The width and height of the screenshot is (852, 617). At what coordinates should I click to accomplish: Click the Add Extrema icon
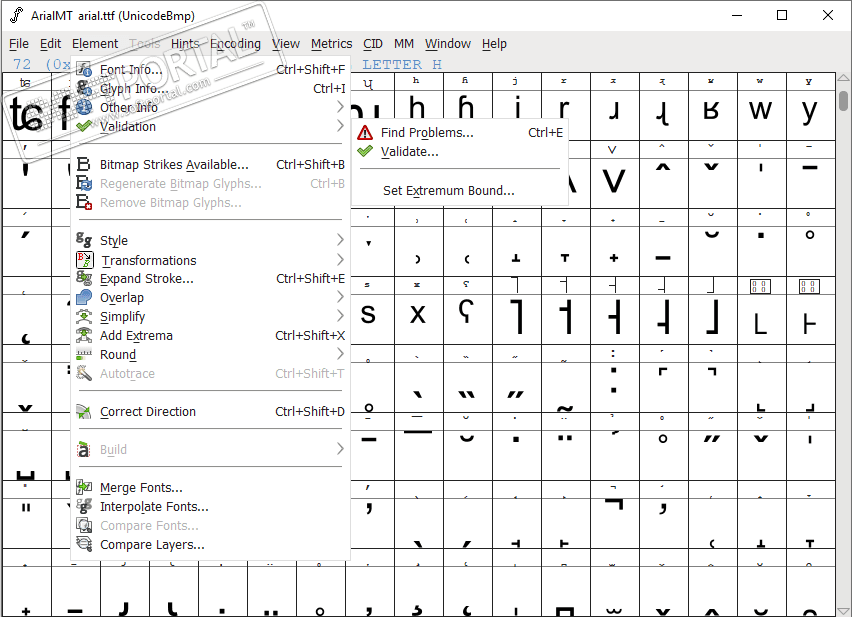click(x=84, y=335)
